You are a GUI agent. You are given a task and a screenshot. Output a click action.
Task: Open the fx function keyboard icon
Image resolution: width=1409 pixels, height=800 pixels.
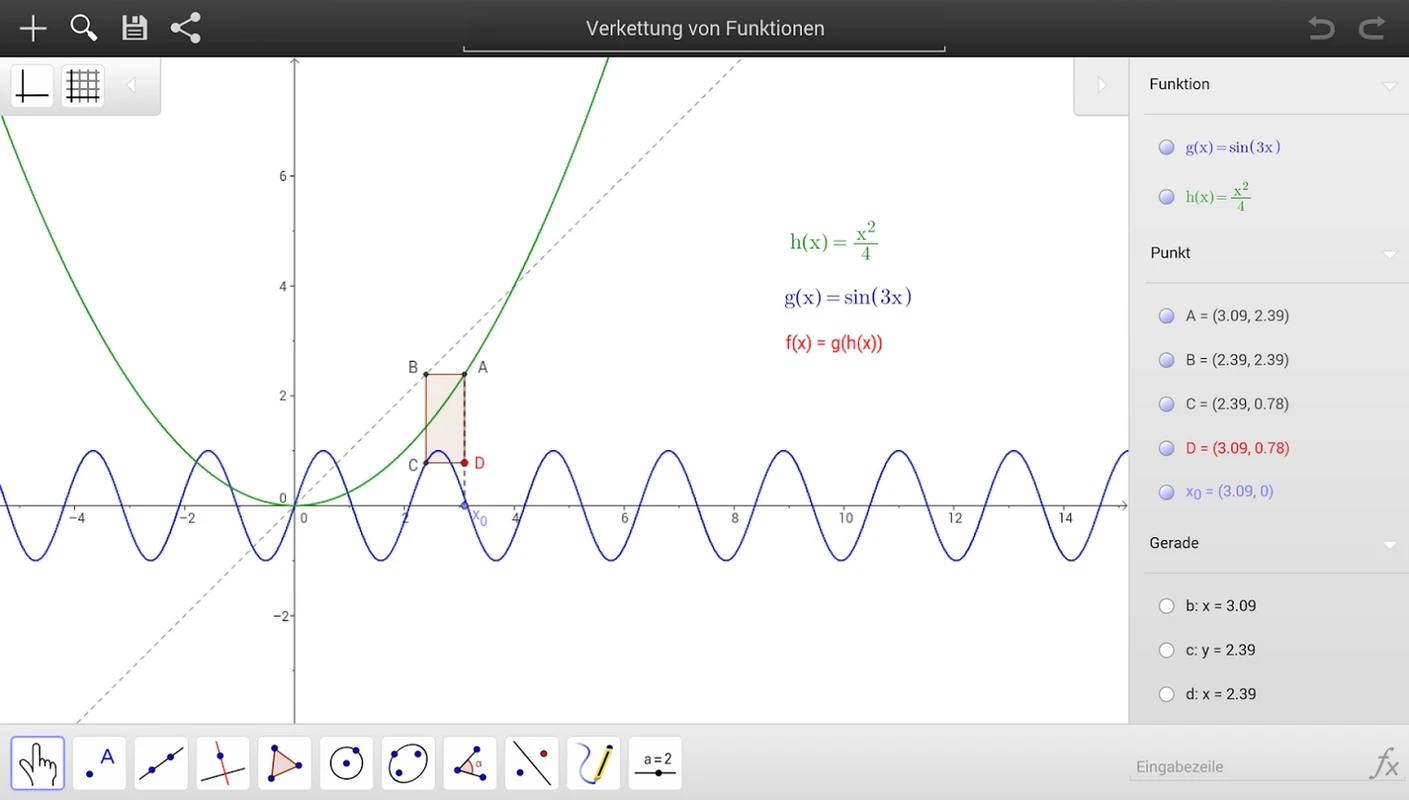[x=1384, y=765]
